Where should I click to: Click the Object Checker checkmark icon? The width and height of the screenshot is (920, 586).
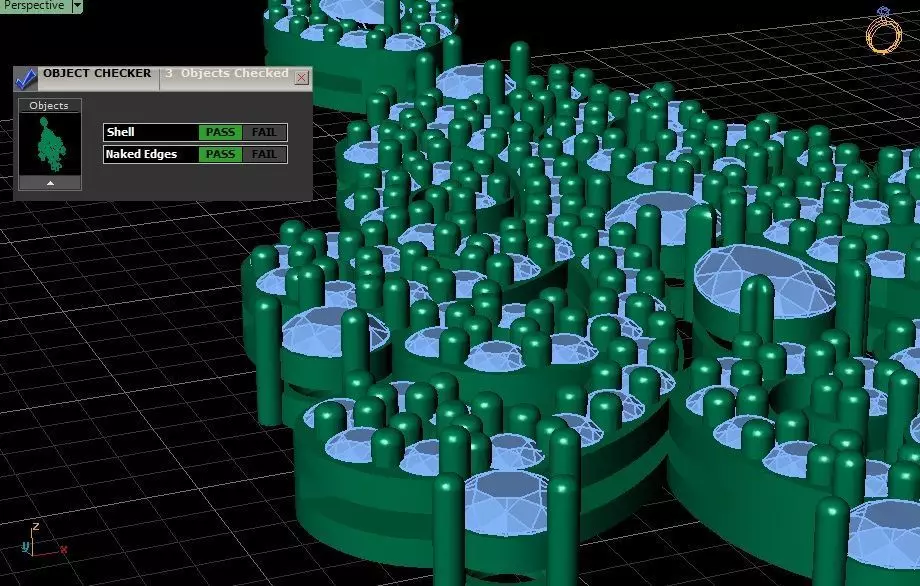(x=26, y=79)
